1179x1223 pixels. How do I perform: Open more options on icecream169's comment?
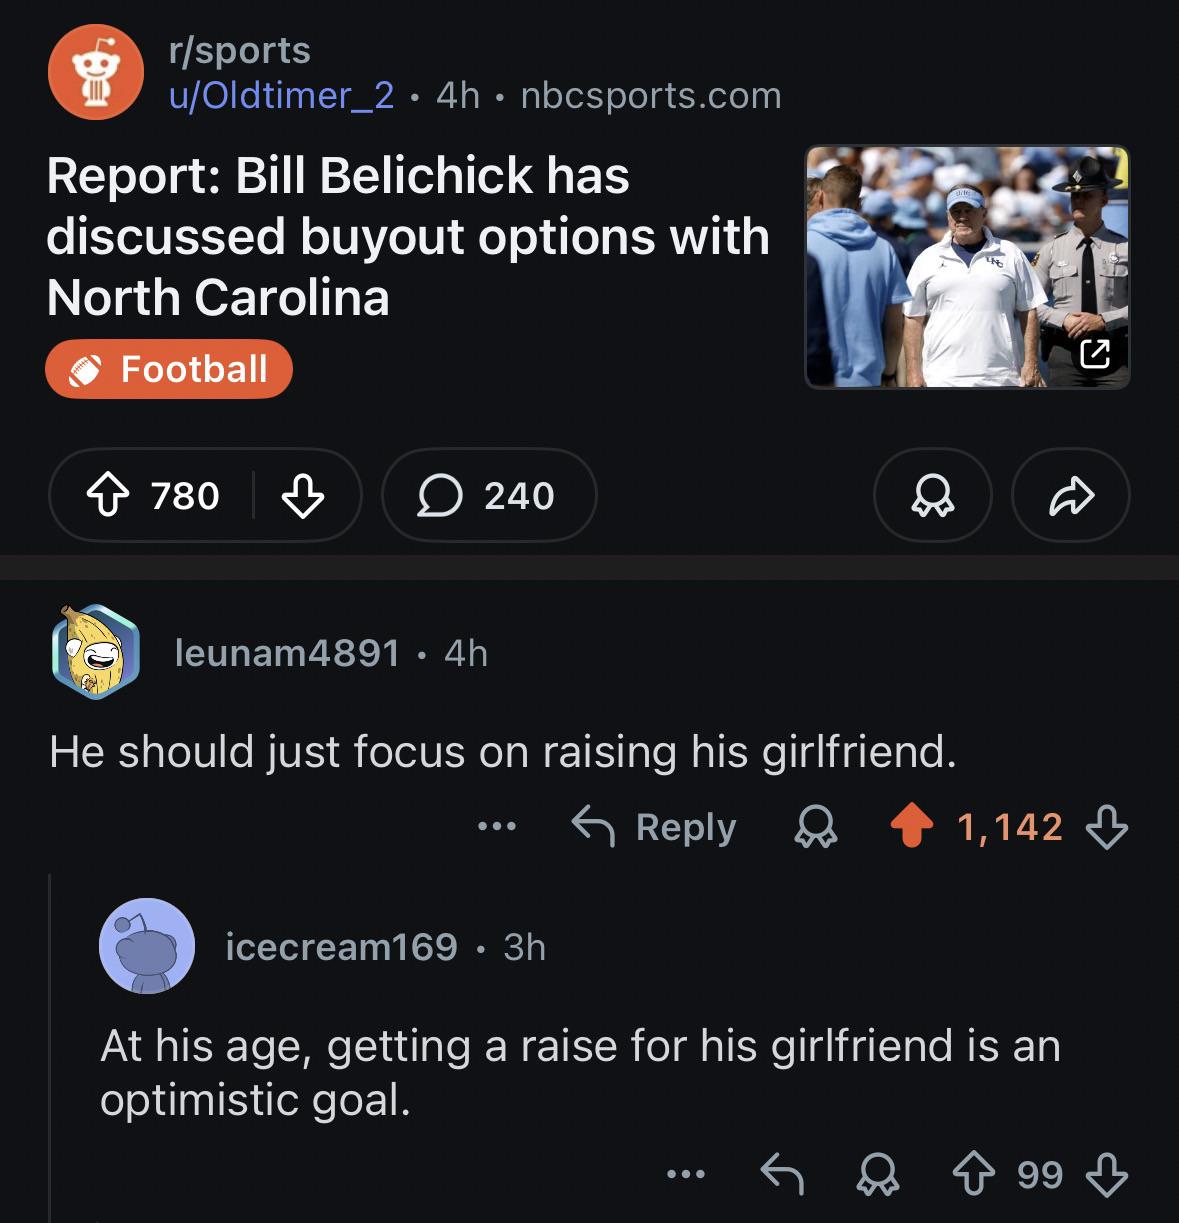click(686, 1174)
